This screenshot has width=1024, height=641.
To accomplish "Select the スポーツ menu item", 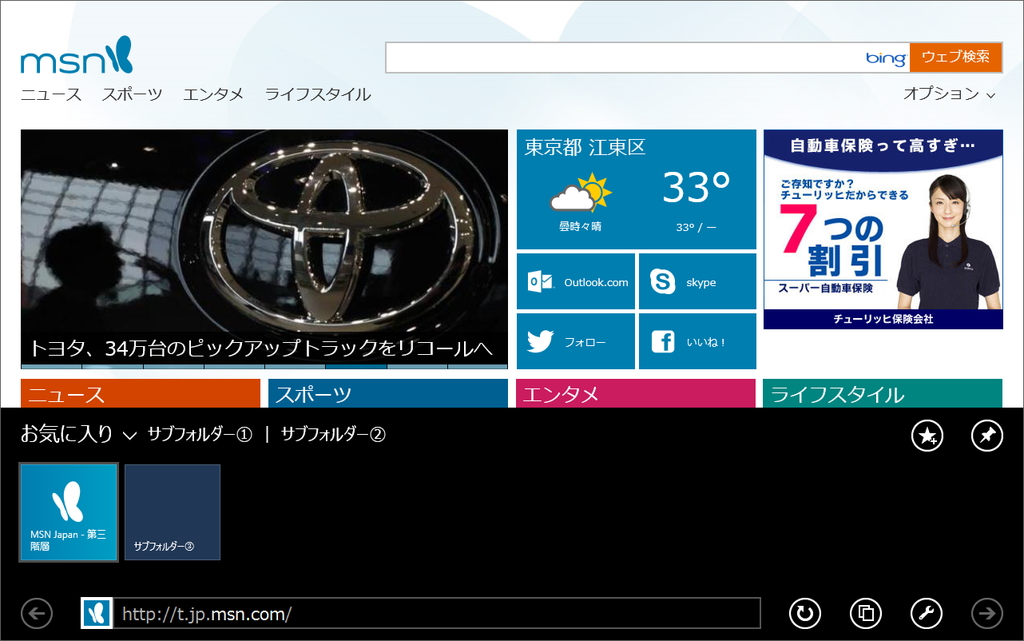I will 134,94.
